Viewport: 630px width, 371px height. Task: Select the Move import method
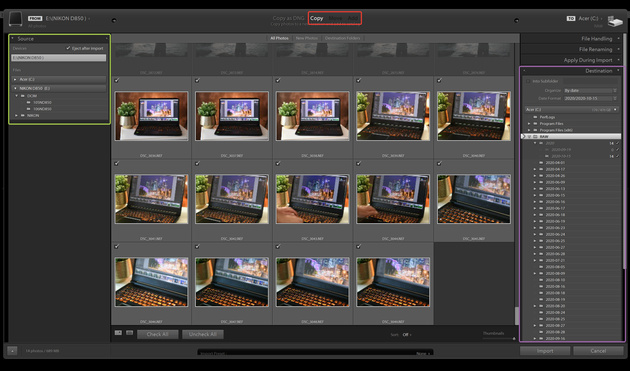coord(335,18)
